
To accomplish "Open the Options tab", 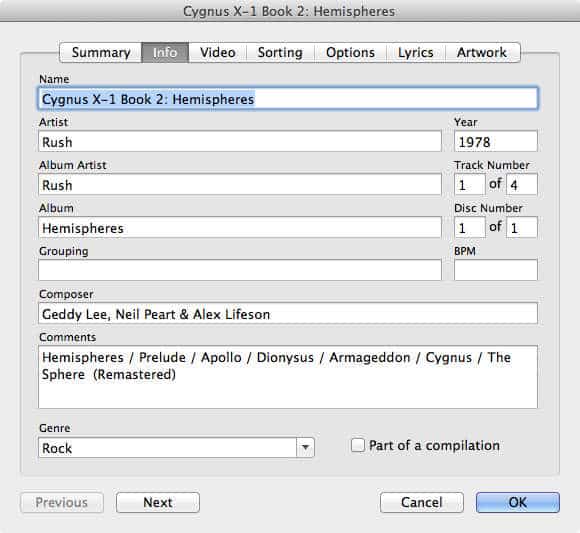I will tap(350, 53).
